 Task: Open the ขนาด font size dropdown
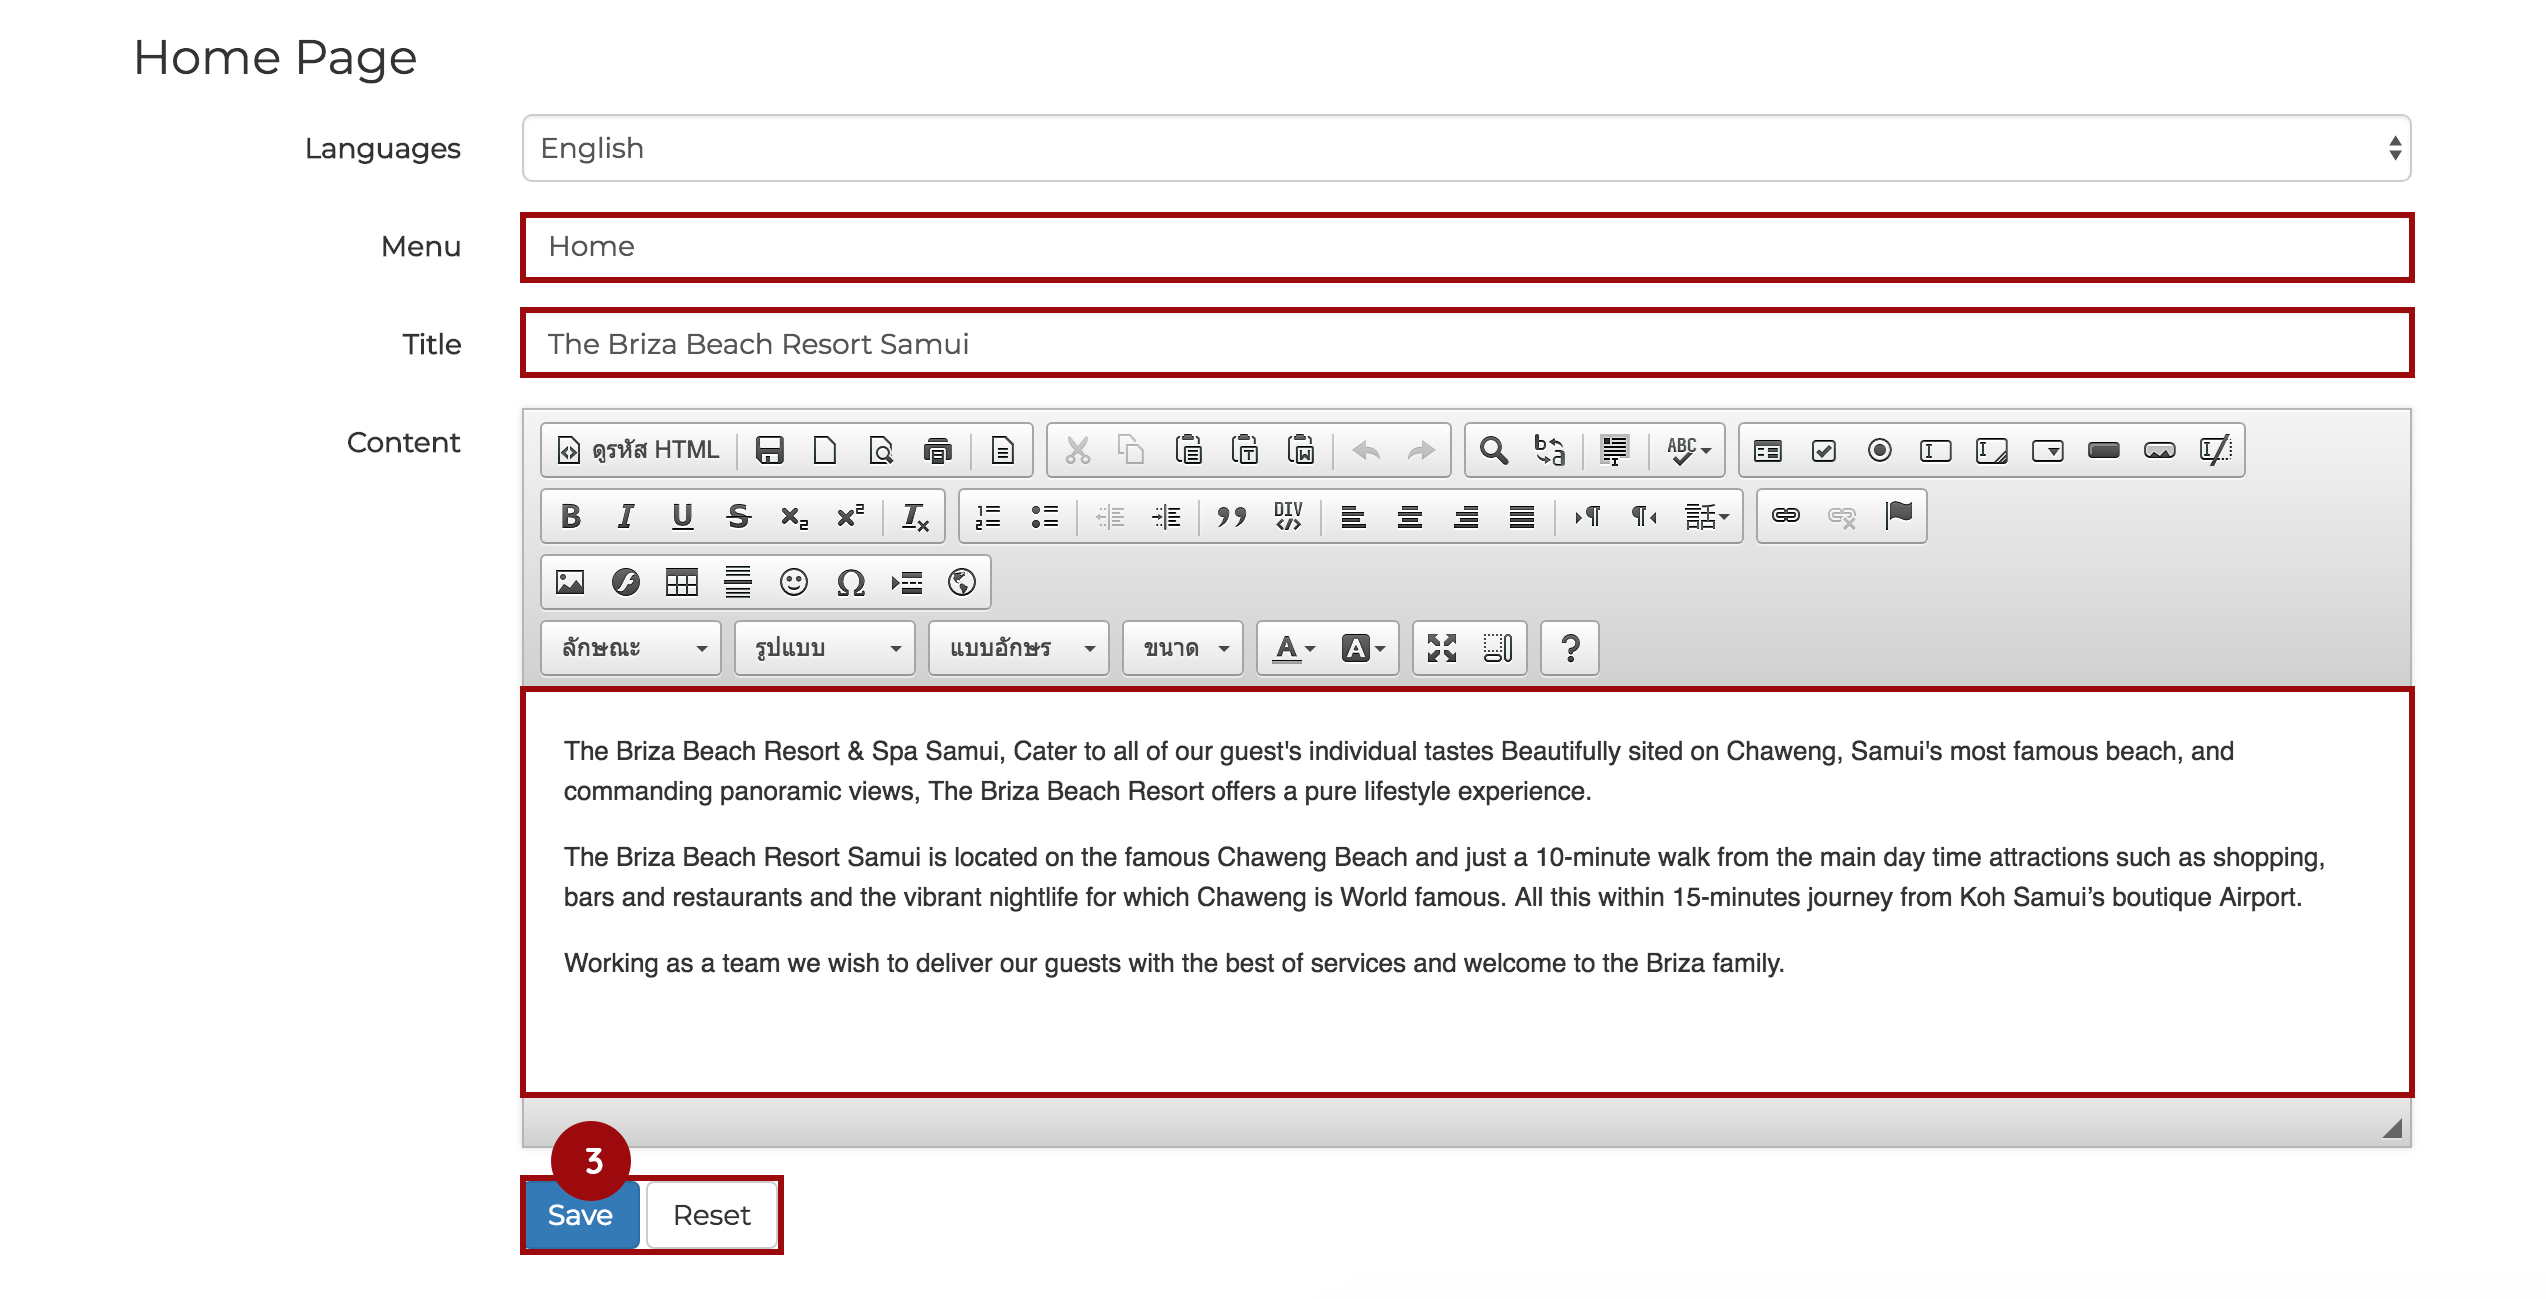pyautogui.click(x=1183, y=648)
